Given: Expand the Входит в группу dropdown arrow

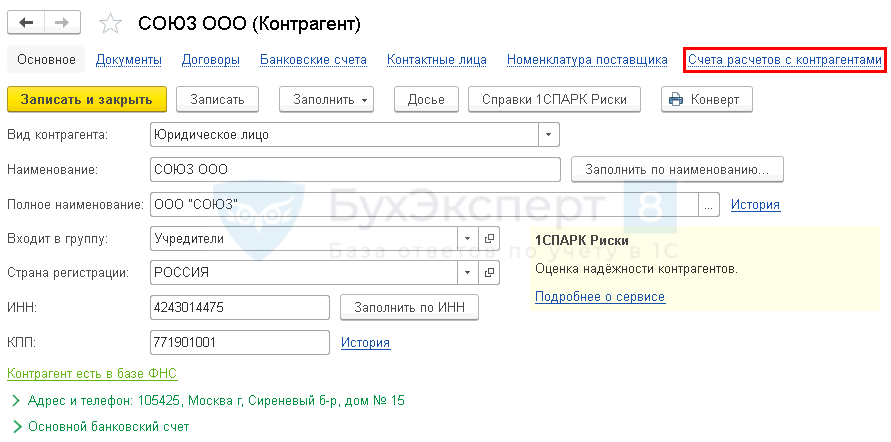Looking at the screenshot, I should point(468,239).
